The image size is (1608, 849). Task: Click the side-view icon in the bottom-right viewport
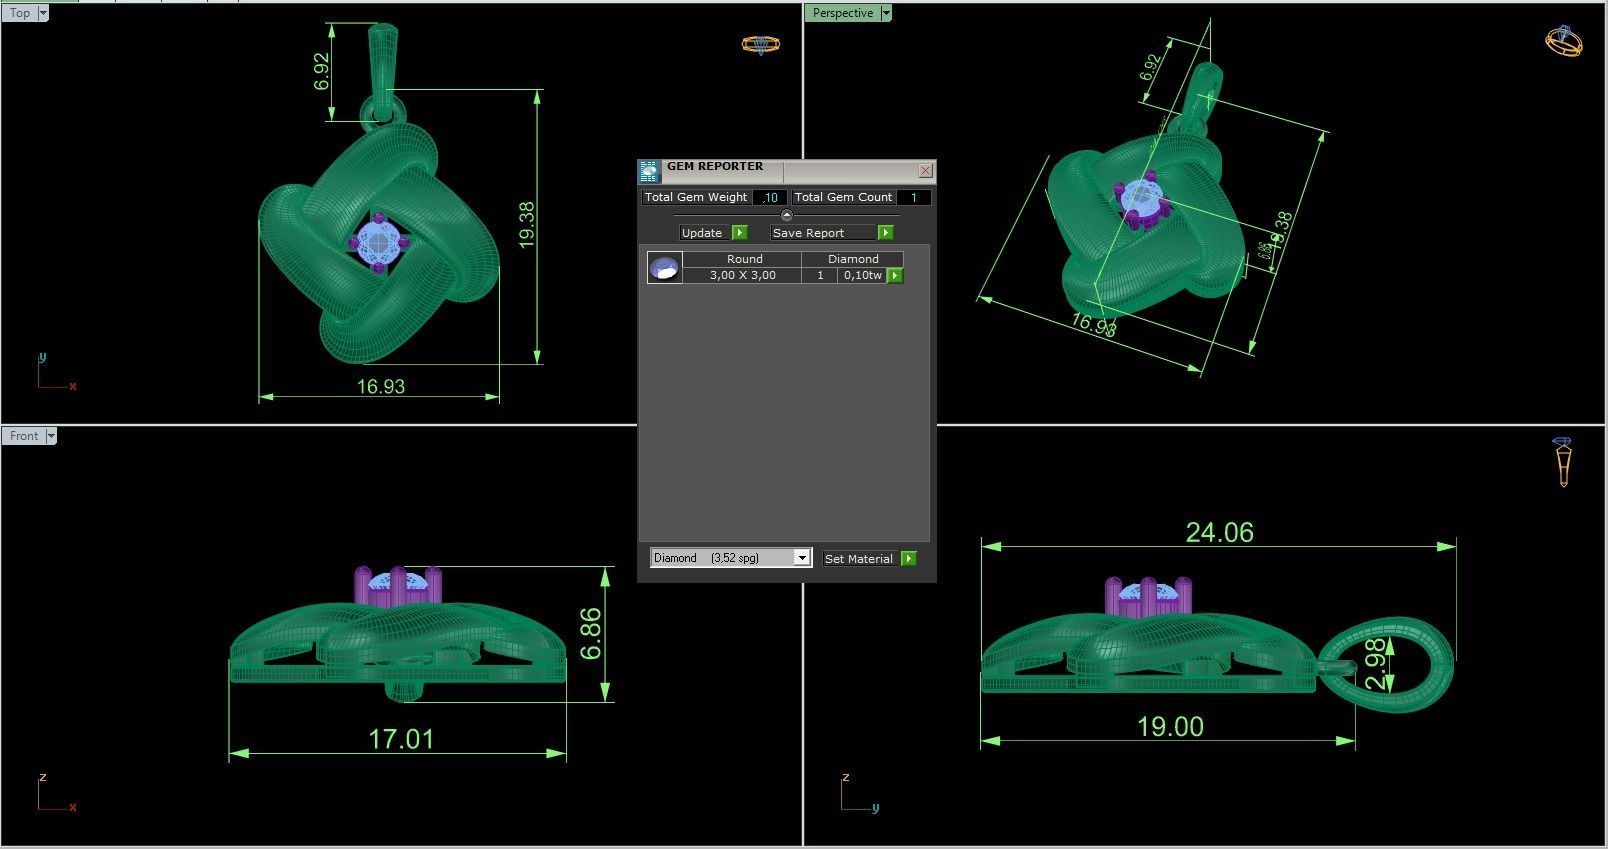click(1562, 461)
